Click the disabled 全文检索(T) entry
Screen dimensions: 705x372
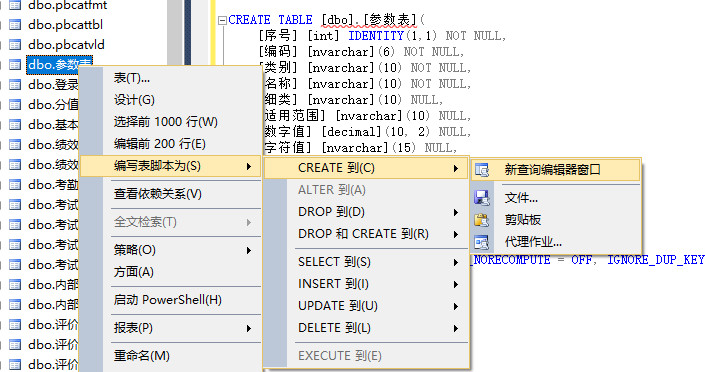(171, 222)
